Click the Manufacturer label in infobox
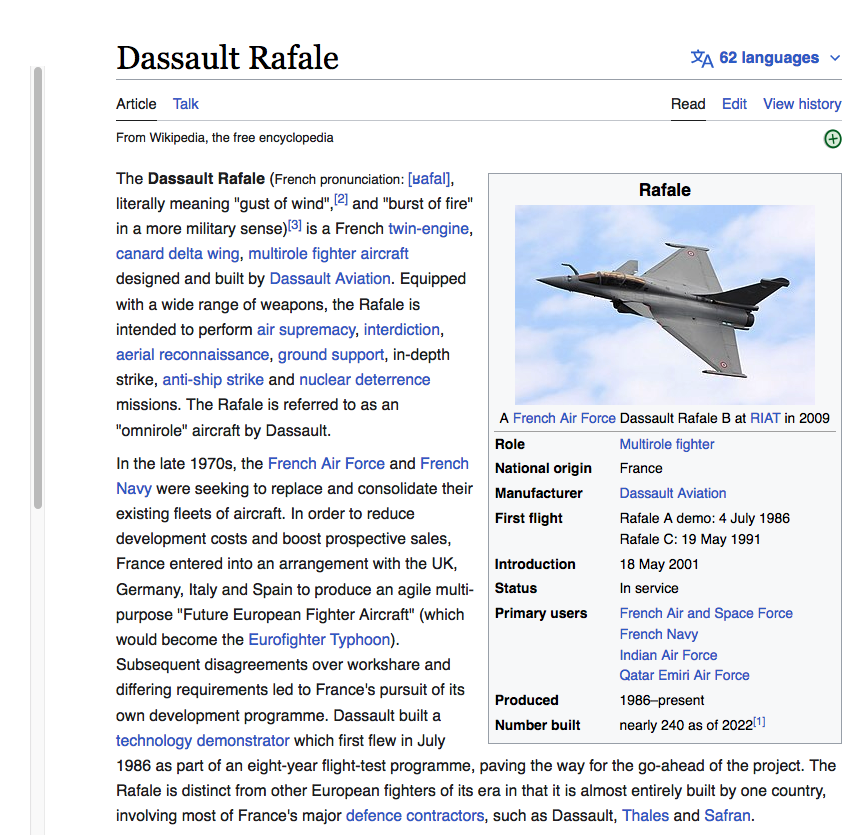This screenshot has width=867, height=835. click(539, 493)
